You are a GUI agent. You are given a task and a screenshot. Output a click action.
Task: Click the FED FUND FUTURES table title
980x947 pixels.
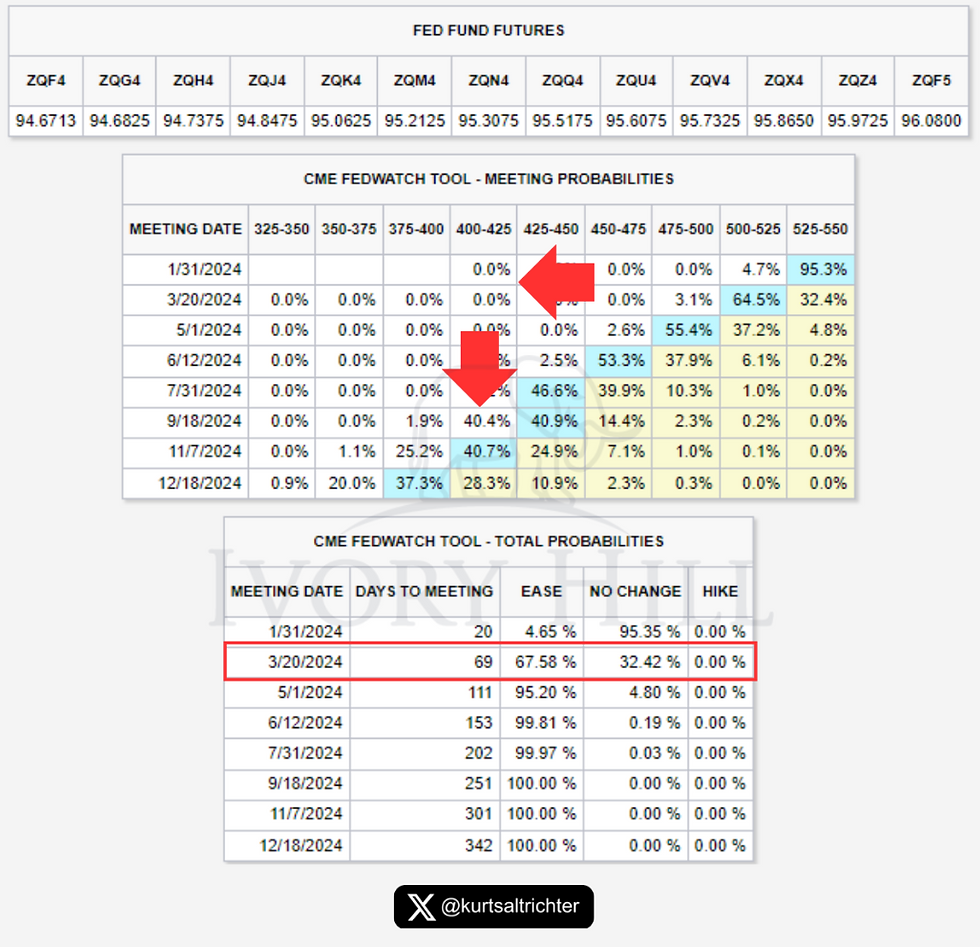coord(489,31)
